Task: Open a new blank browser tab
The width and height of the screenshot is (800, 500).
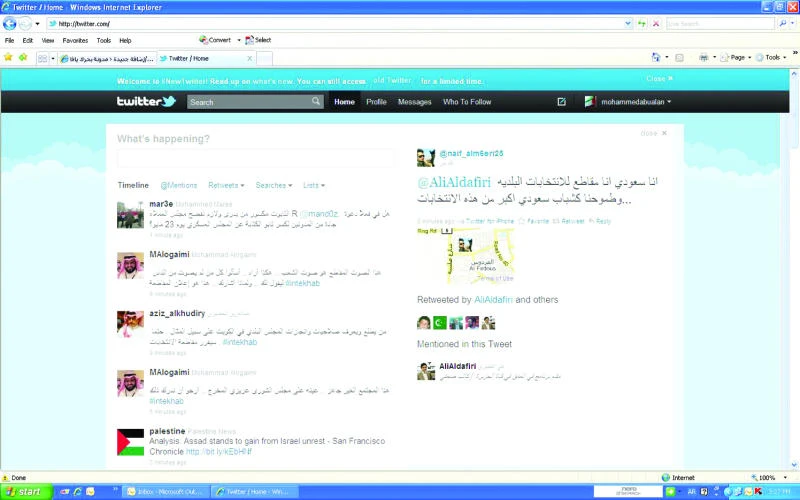Action: [x=264, y=59]
